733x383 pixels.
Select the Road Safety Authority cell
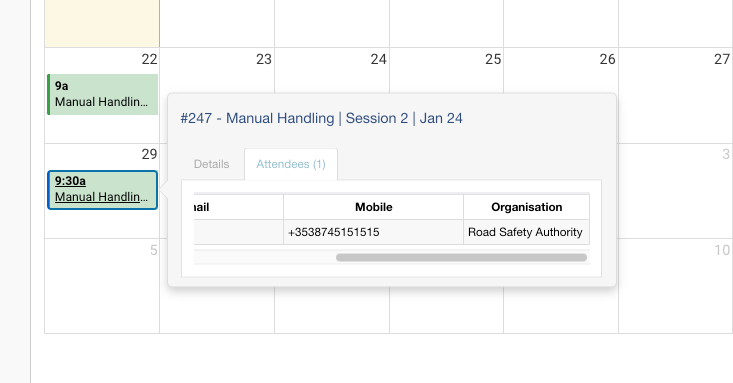(x=526, y=232)
